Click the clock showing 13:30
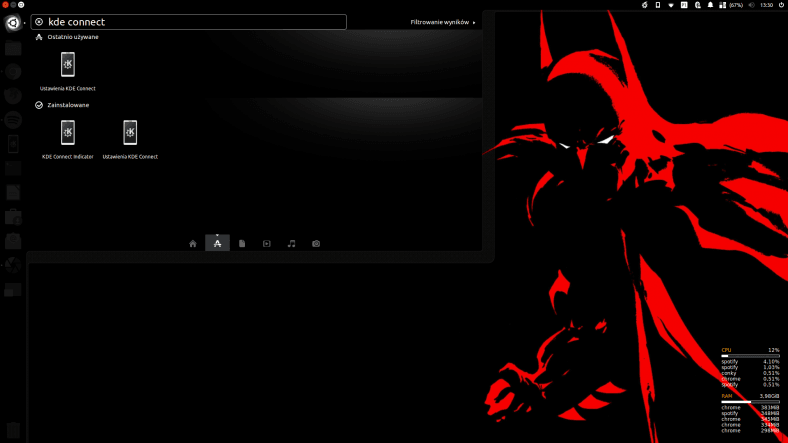The image size is (788, 443). (x=766, y=5)
